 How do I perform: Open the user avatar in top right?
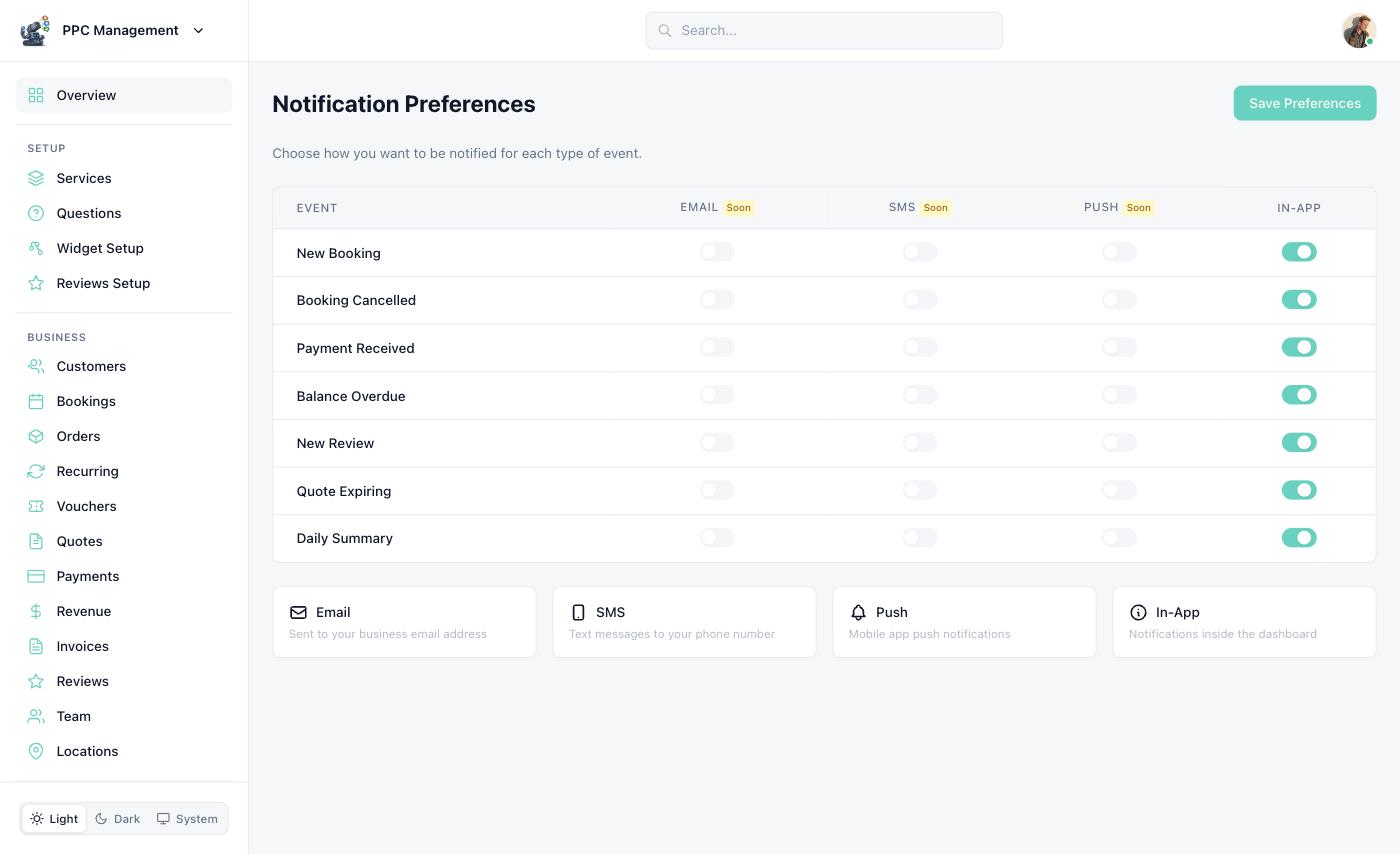point(1359,31)
